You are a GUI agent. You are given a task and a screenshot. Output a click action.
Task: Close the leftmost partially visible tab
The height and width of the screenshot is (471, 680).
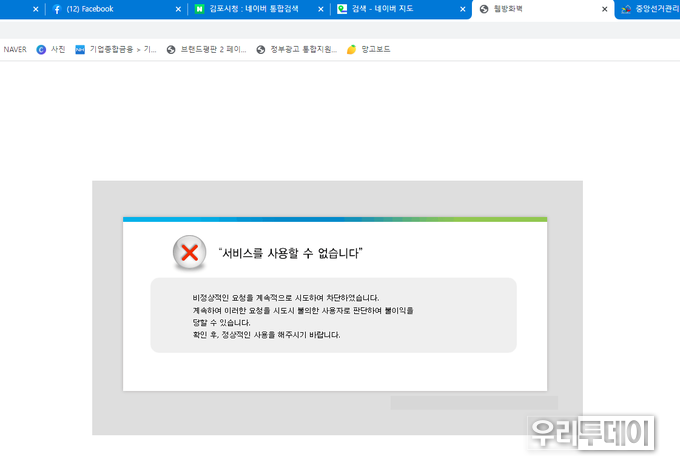(36, 9)
